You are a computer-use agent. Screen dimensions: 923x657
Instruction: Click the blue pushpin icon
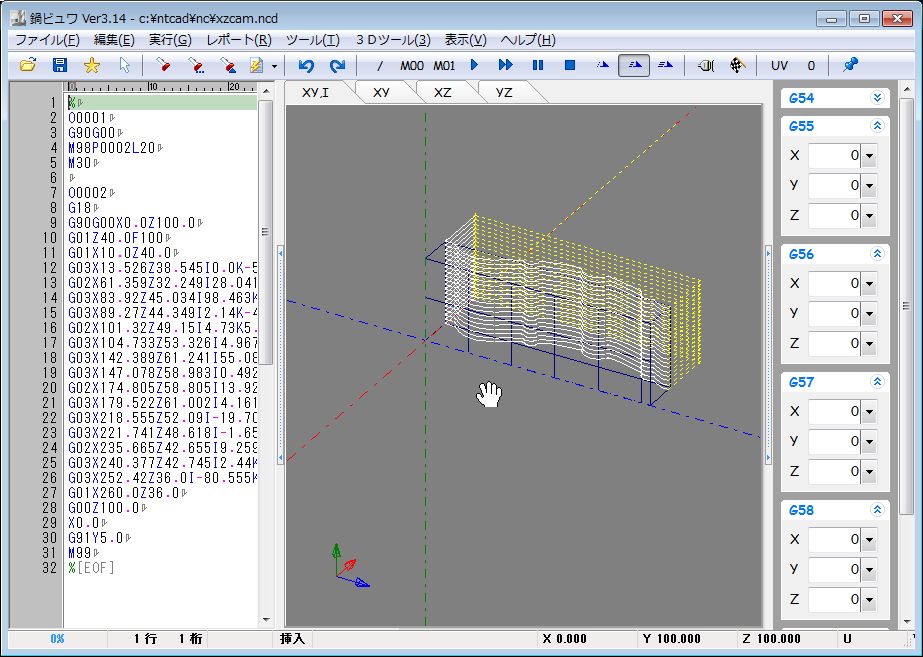[850, 65]
